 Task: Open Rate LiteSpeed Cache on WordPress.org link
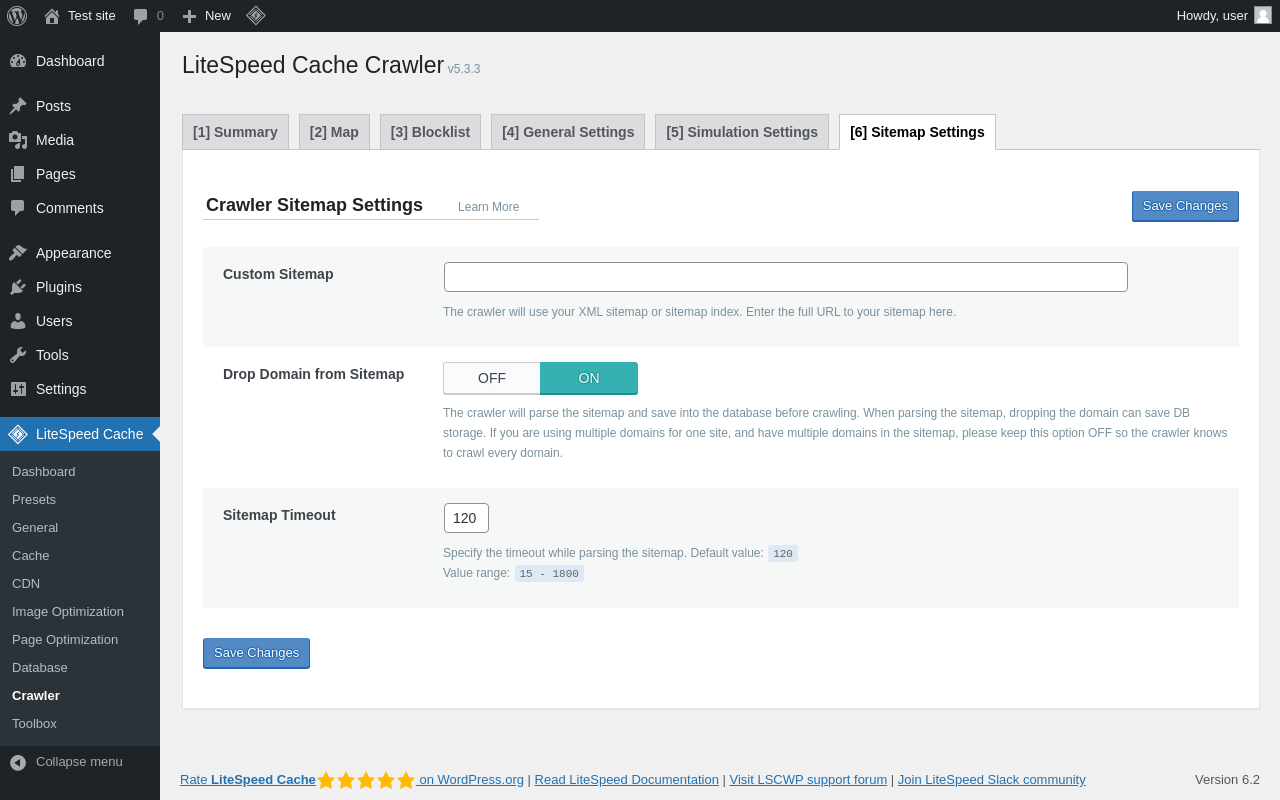coord(352,780)
